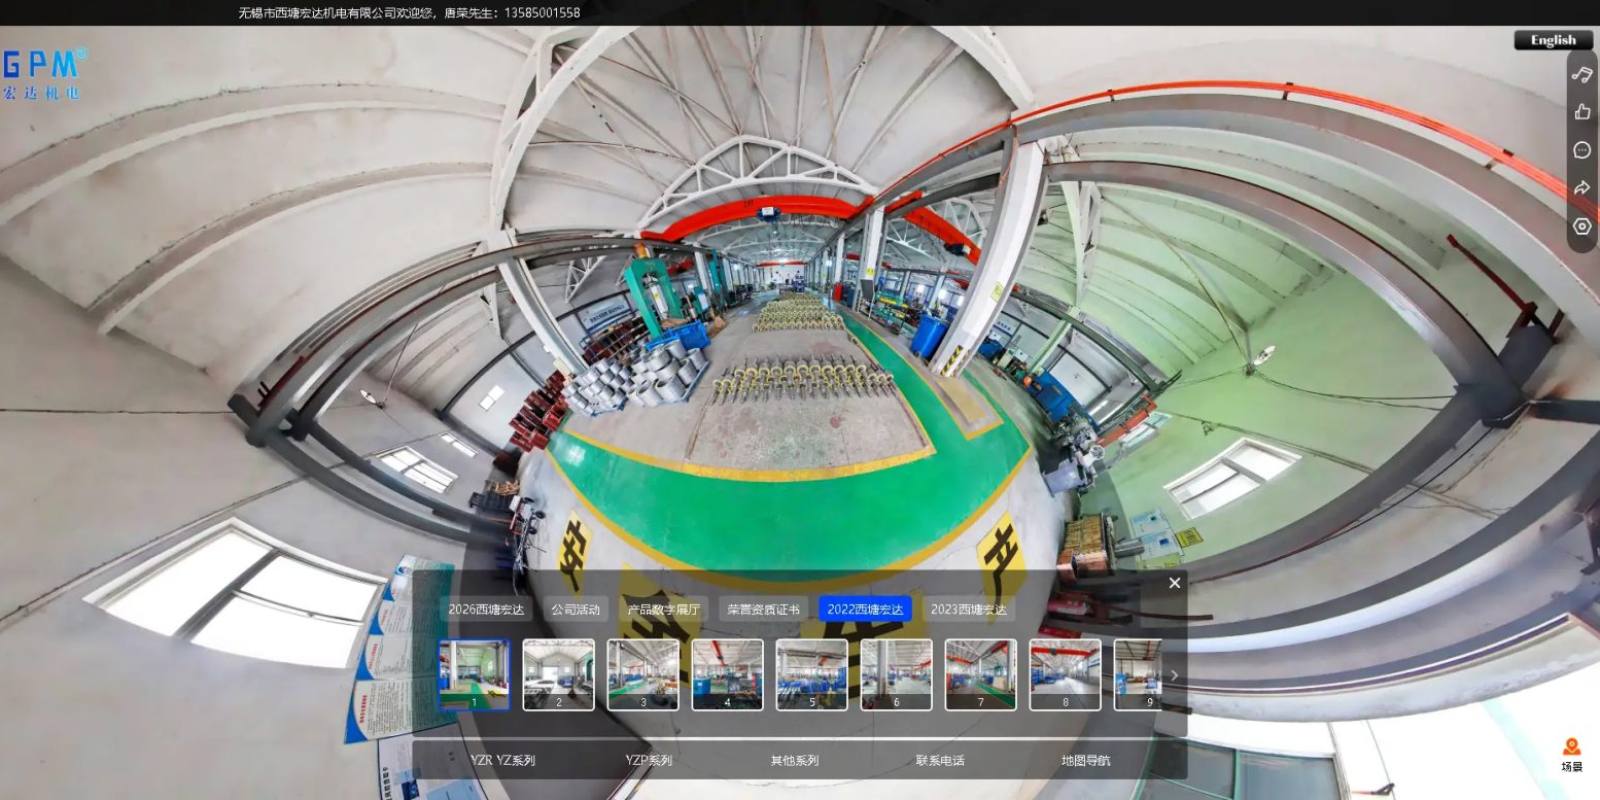Click the orange 场景 scene icon
The width and height of the screenshot is (1600, 800).
coord(1572,755)
